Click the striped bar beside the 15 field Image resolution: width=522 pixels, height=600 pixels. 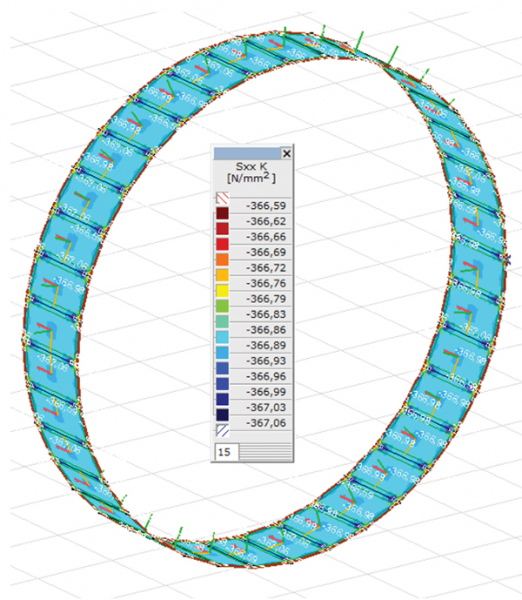[266, 452]
